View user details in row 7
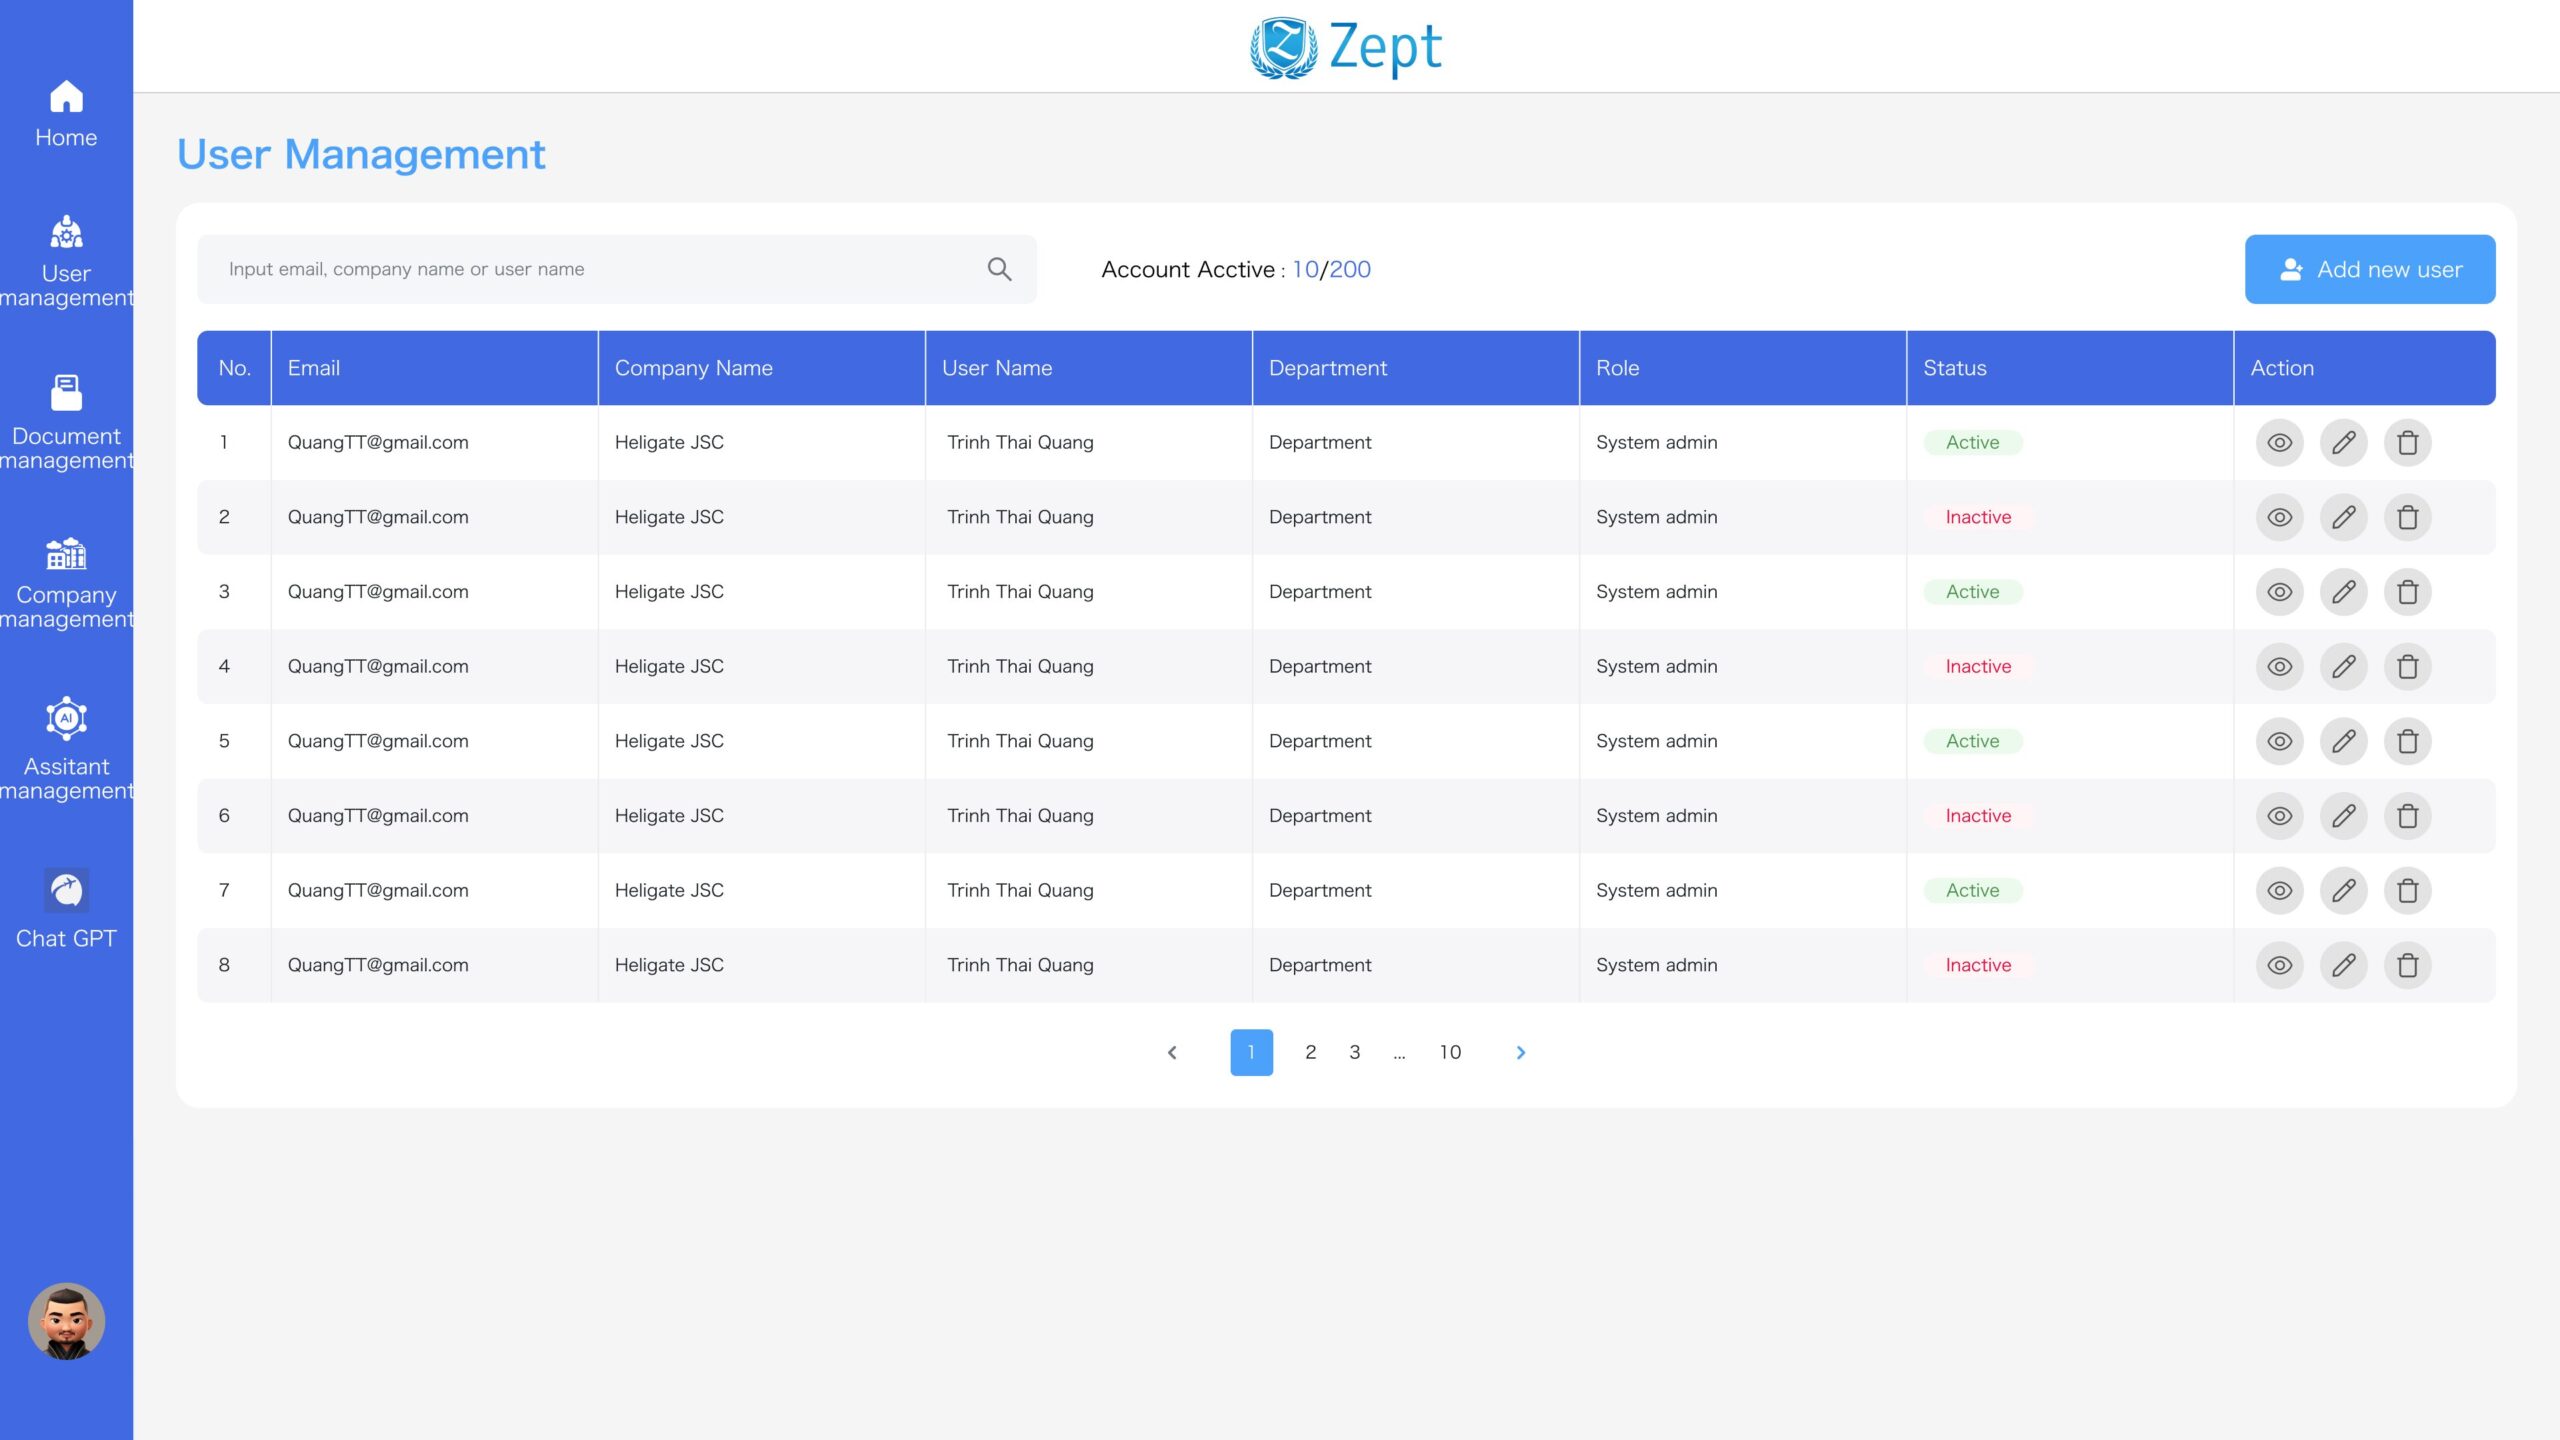Image resolution: width=2560 pixels, height=1440 pixels. (x=2279, y=890)
